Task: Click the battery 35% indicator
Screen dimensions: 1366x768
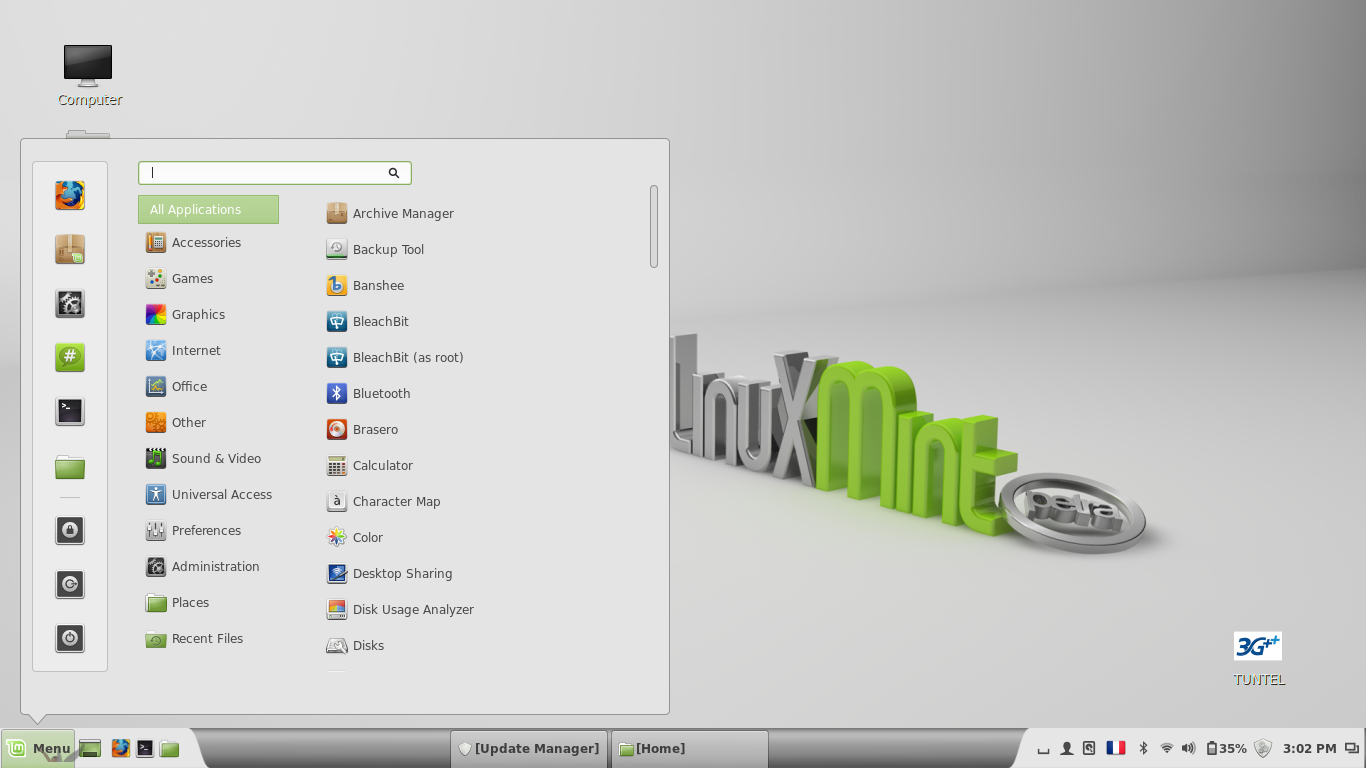Action: [1226, 748]
